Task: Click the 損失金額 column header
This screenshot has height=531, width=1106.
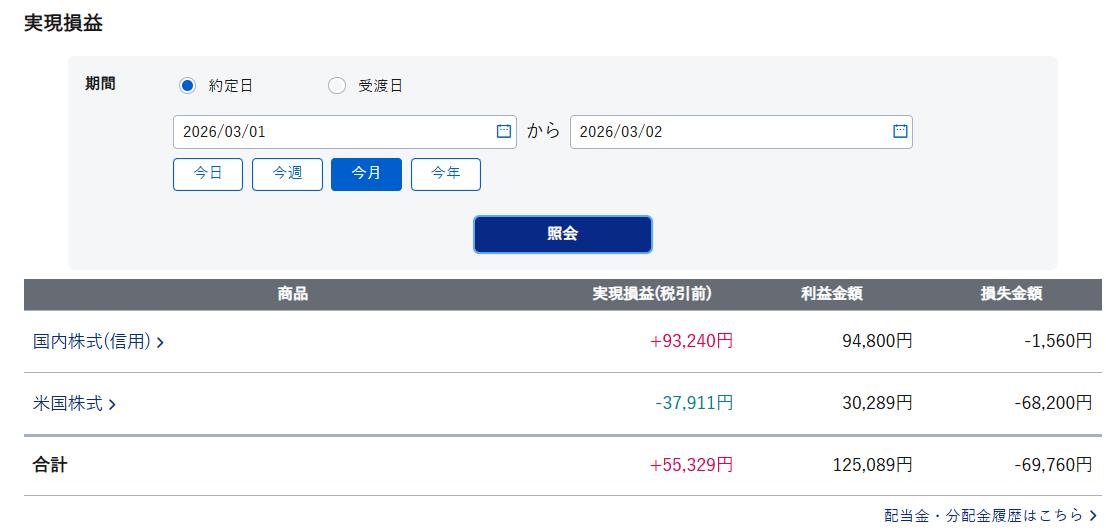Action: pos(1012,294)
